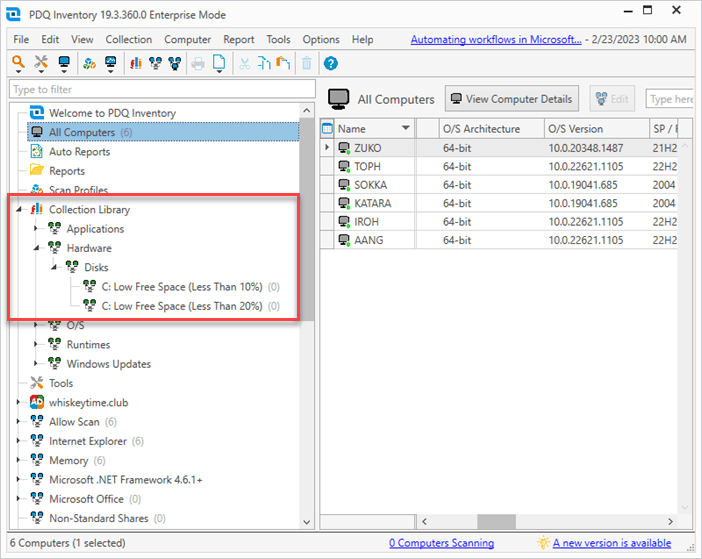Select the Non-Standard Shares collection
Screen dimensions: 702x559
98,518
